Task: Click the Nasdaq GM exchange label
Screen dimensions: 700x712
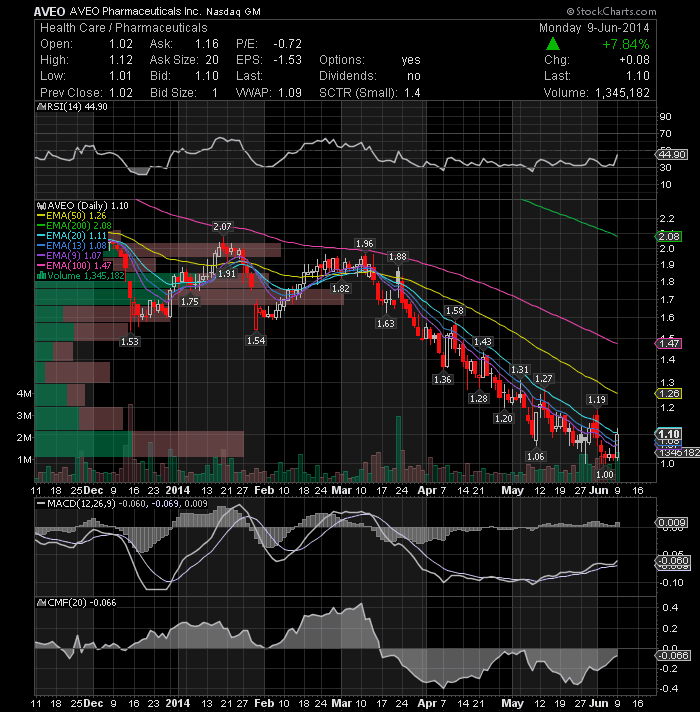Action: click(233, 12)
